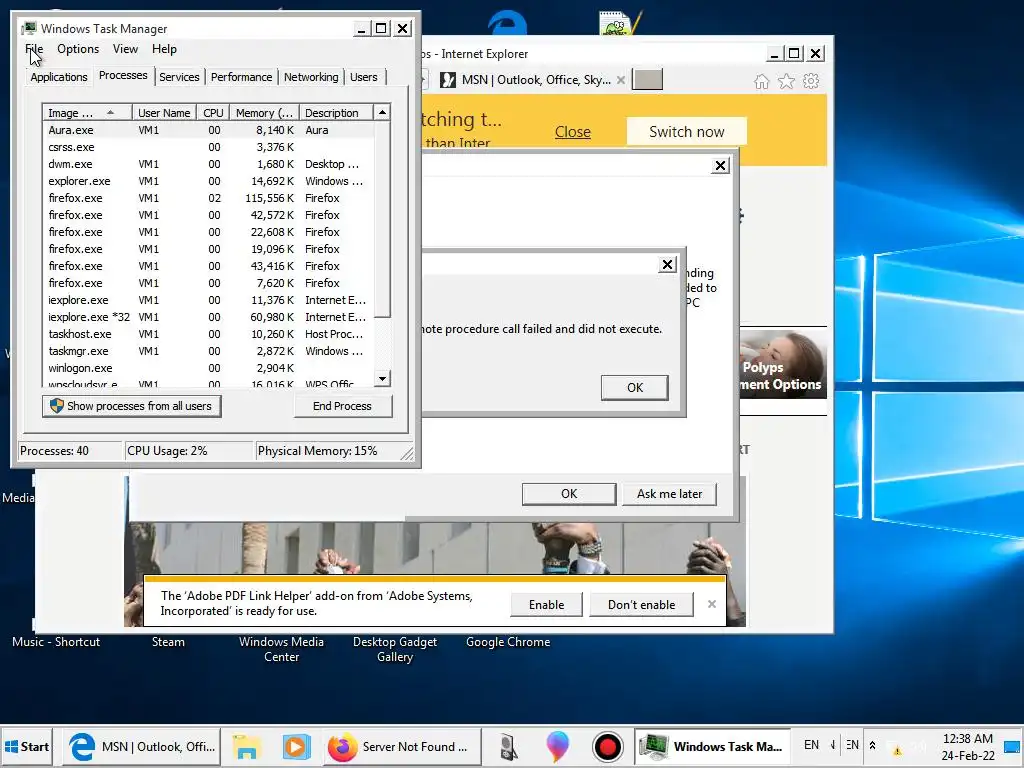The width and height of the screenshot is (1024, 768).
Task: Sort processes by CPU column header
Action: 213,113
